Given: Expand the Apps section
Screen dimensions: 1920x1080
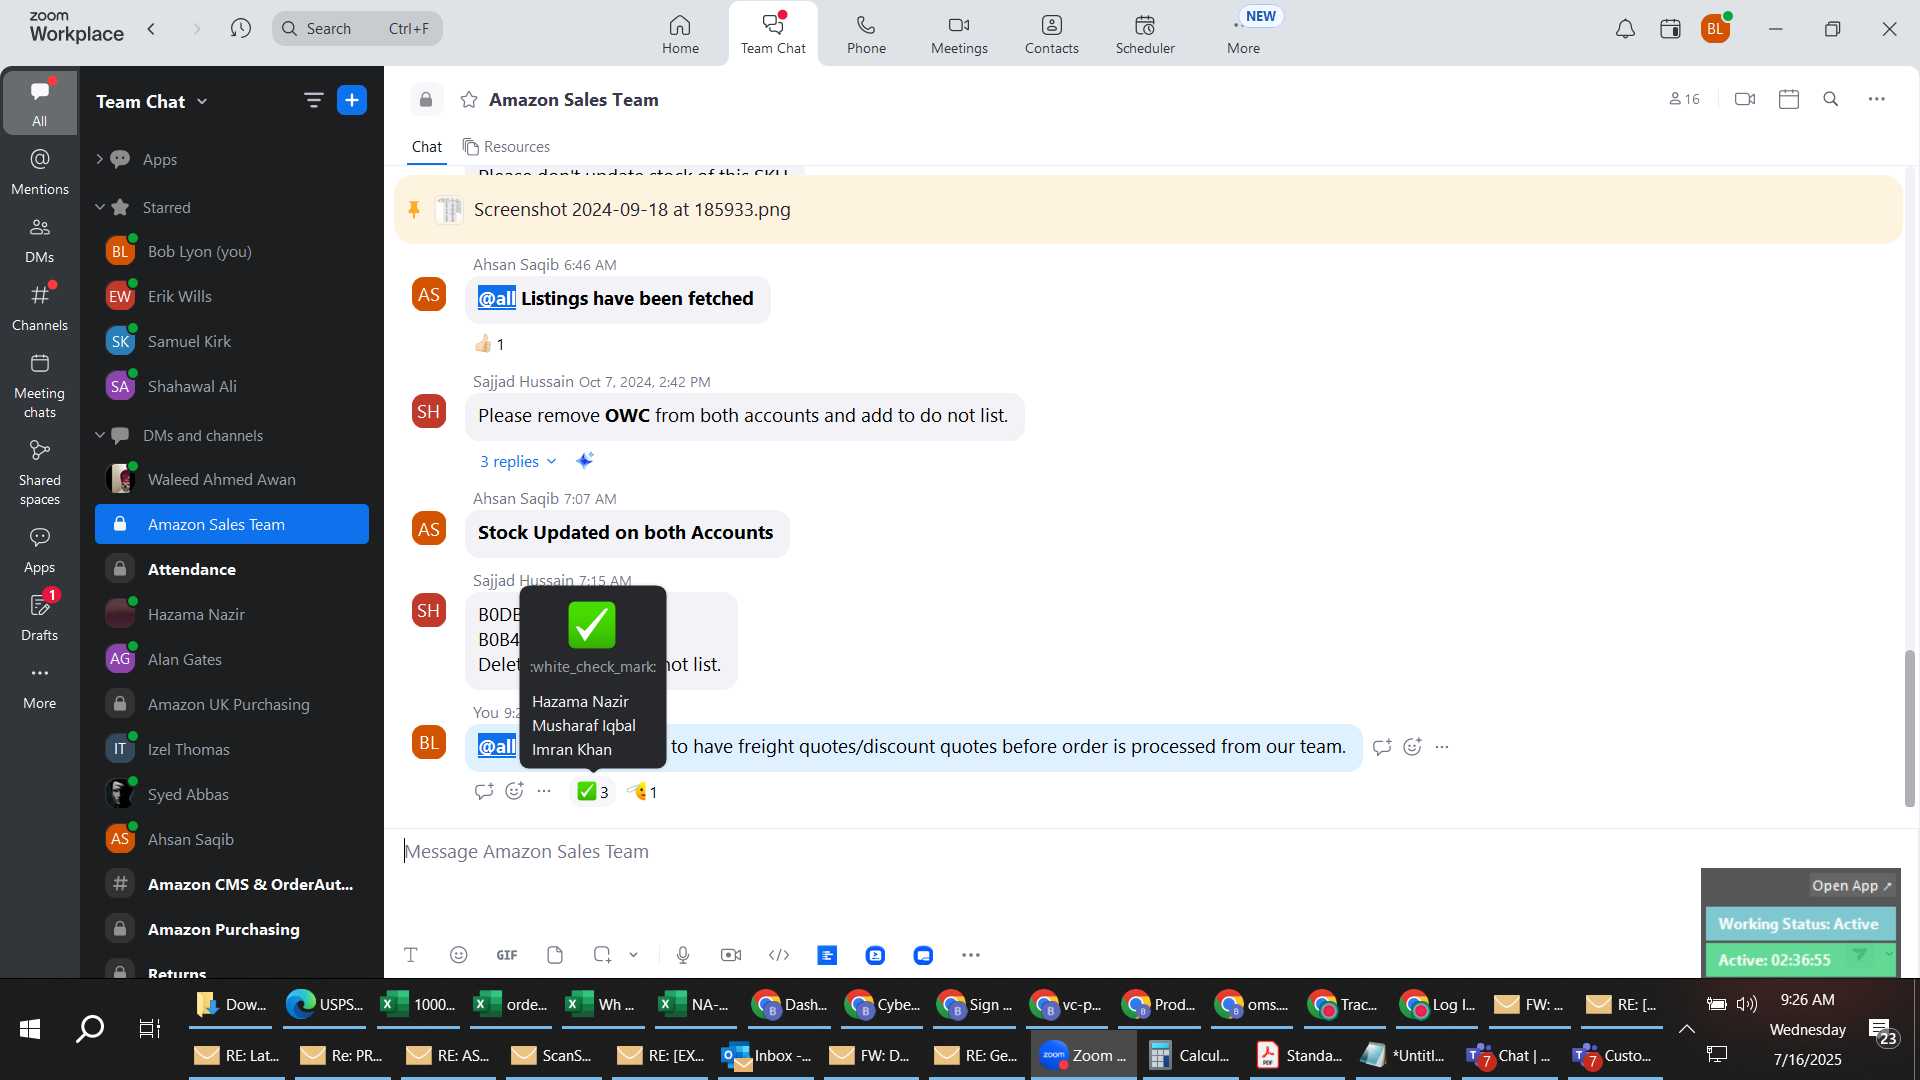Looking at the screenshot, I should (99, 159).
